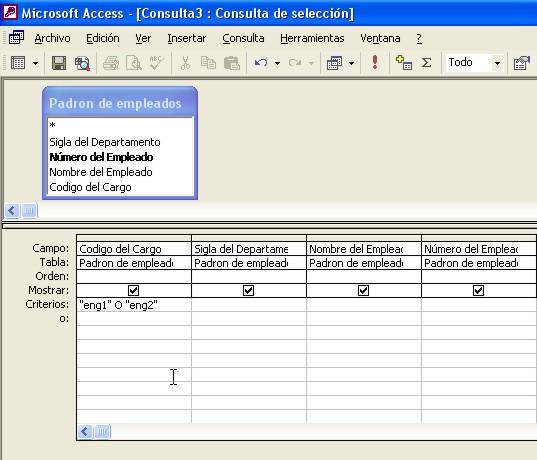Click the Redo icon
The height and width of the screenshot is (460, 537).
point(295,63)
